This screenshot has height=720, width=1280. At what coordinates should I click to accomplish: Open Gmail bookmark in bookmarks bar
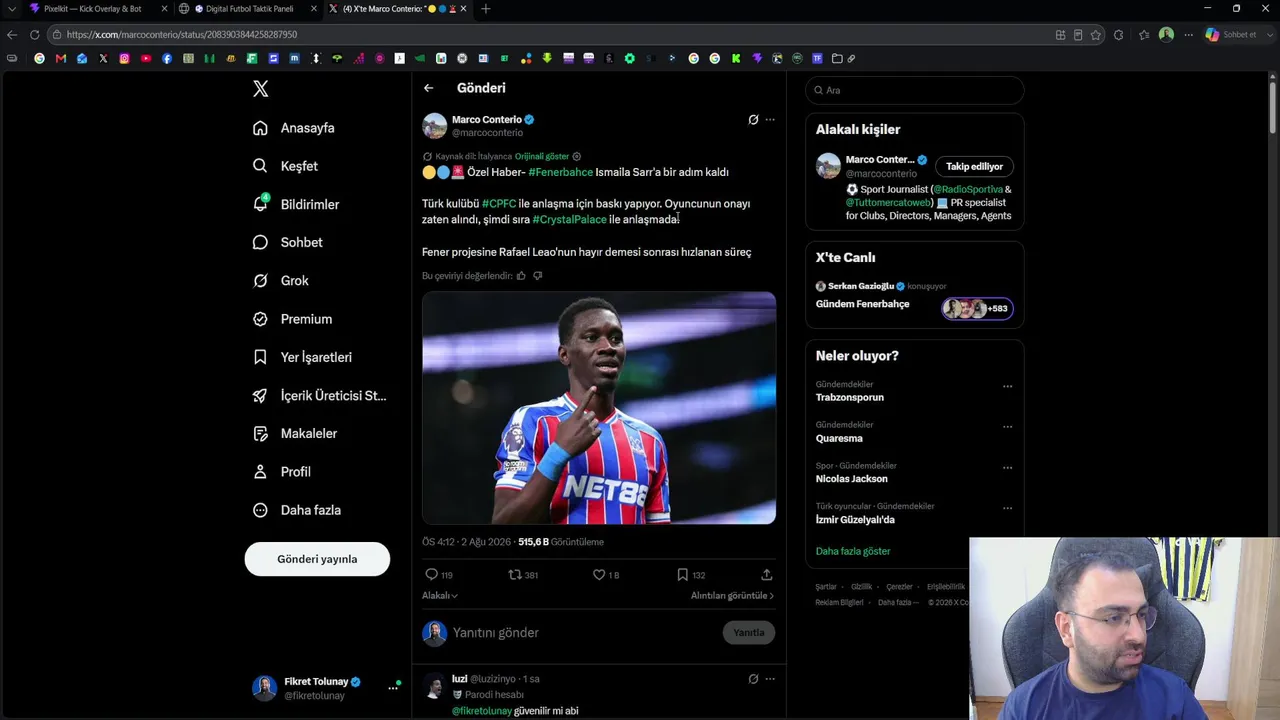click(x=60, y=59)
